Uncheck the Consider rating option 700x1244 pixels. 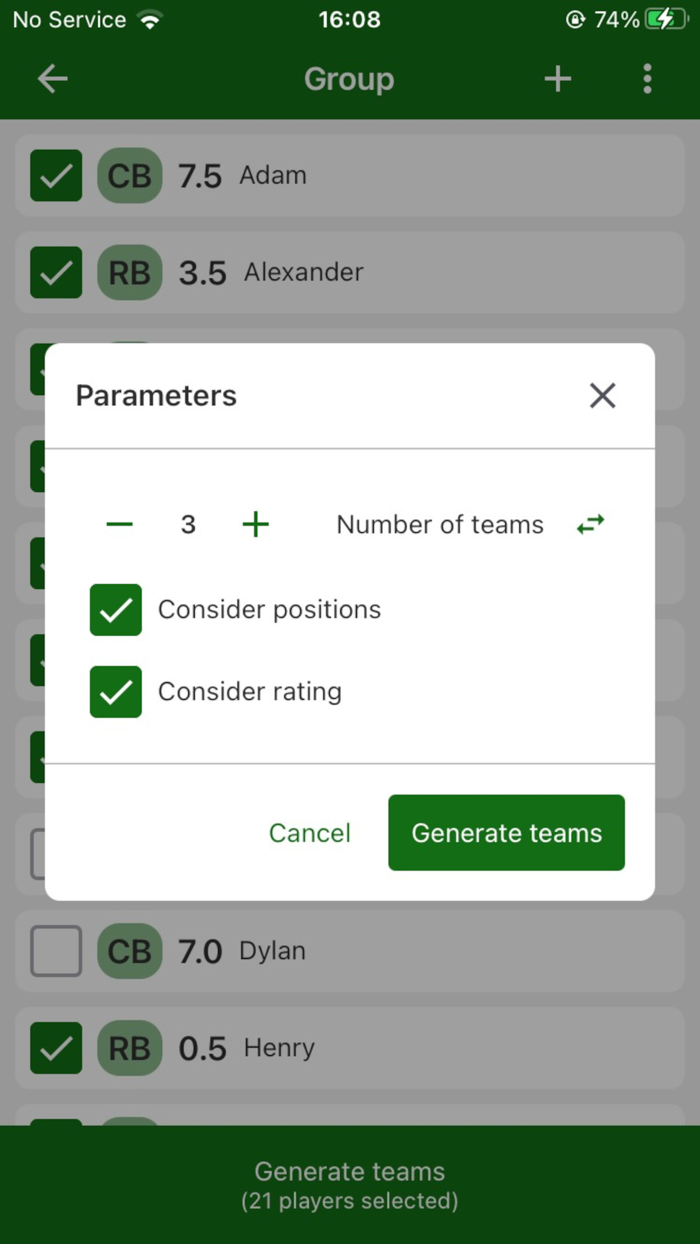point(115,691)
